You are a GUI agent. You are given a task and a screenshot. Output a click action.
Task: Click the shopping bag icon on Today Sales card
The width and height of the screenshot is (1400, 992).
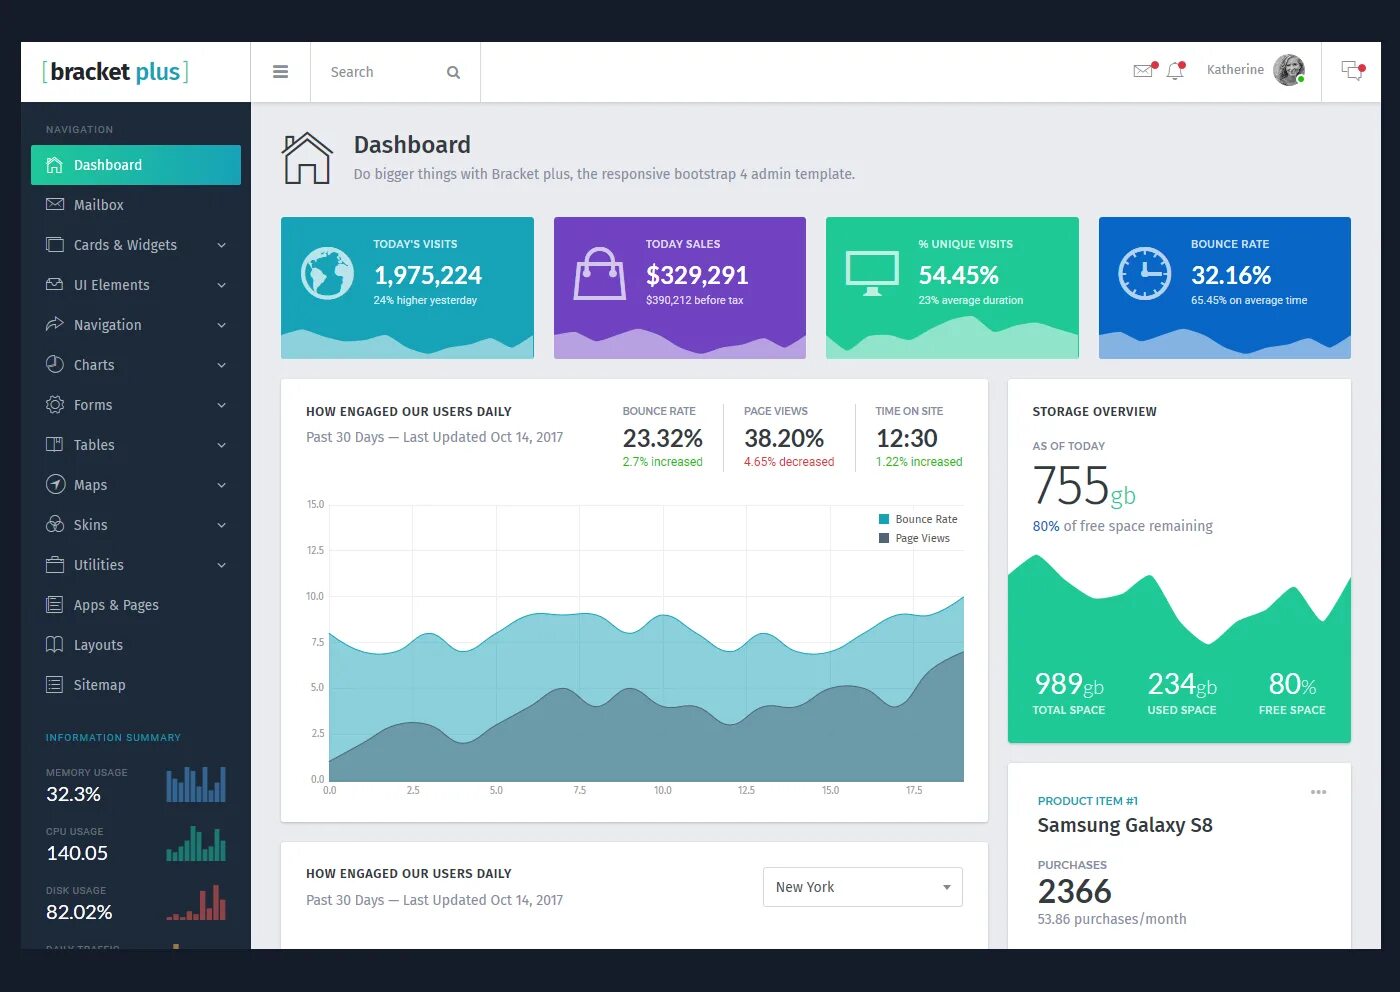(599, 273)
